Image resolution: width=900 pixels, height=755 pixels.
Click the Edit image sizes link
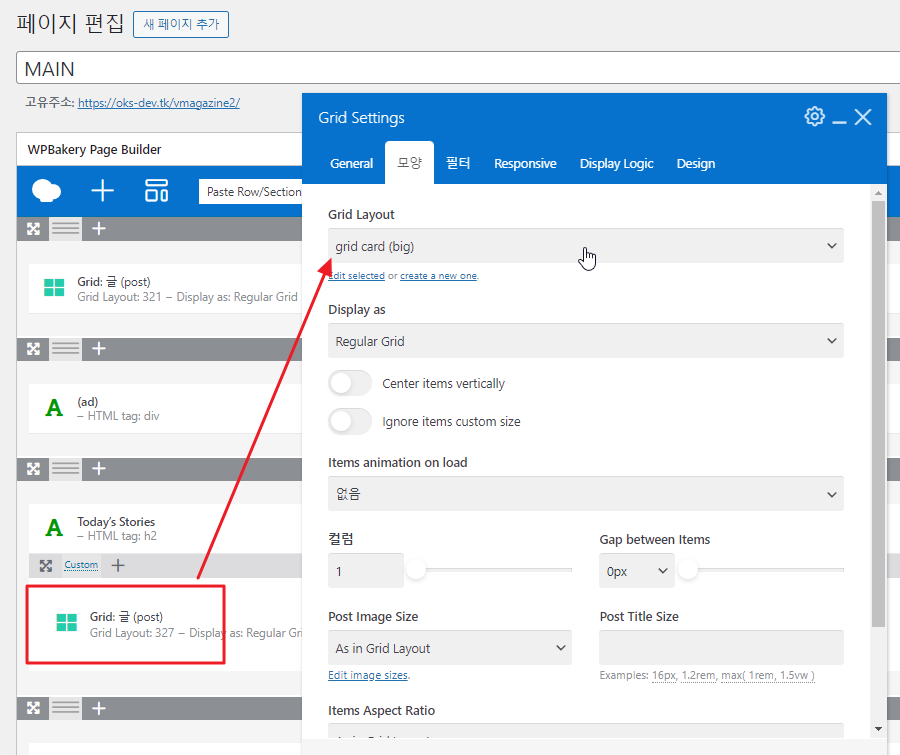368,675
